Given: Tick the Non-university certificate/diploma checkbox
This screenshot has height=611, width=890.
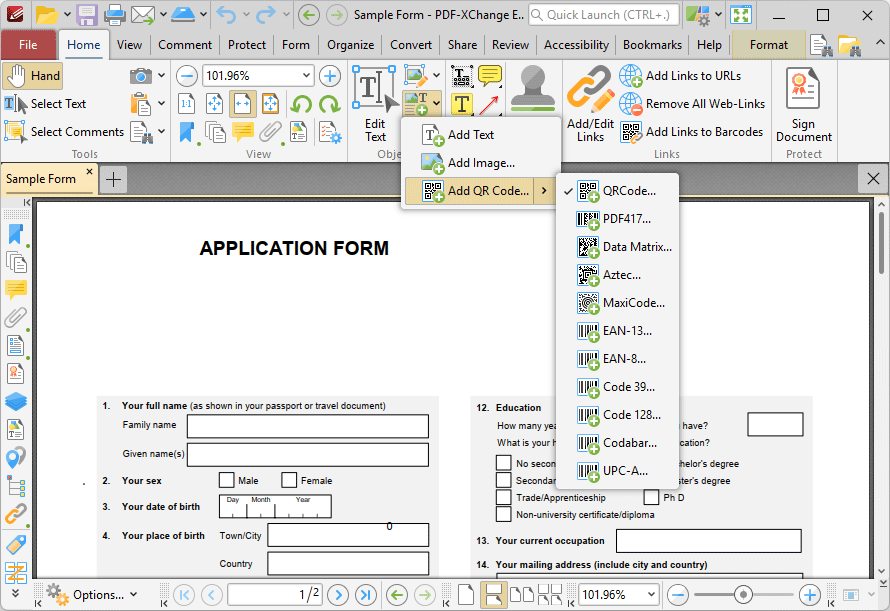Looking at the screenshot, I should click(x=503, y=514).
